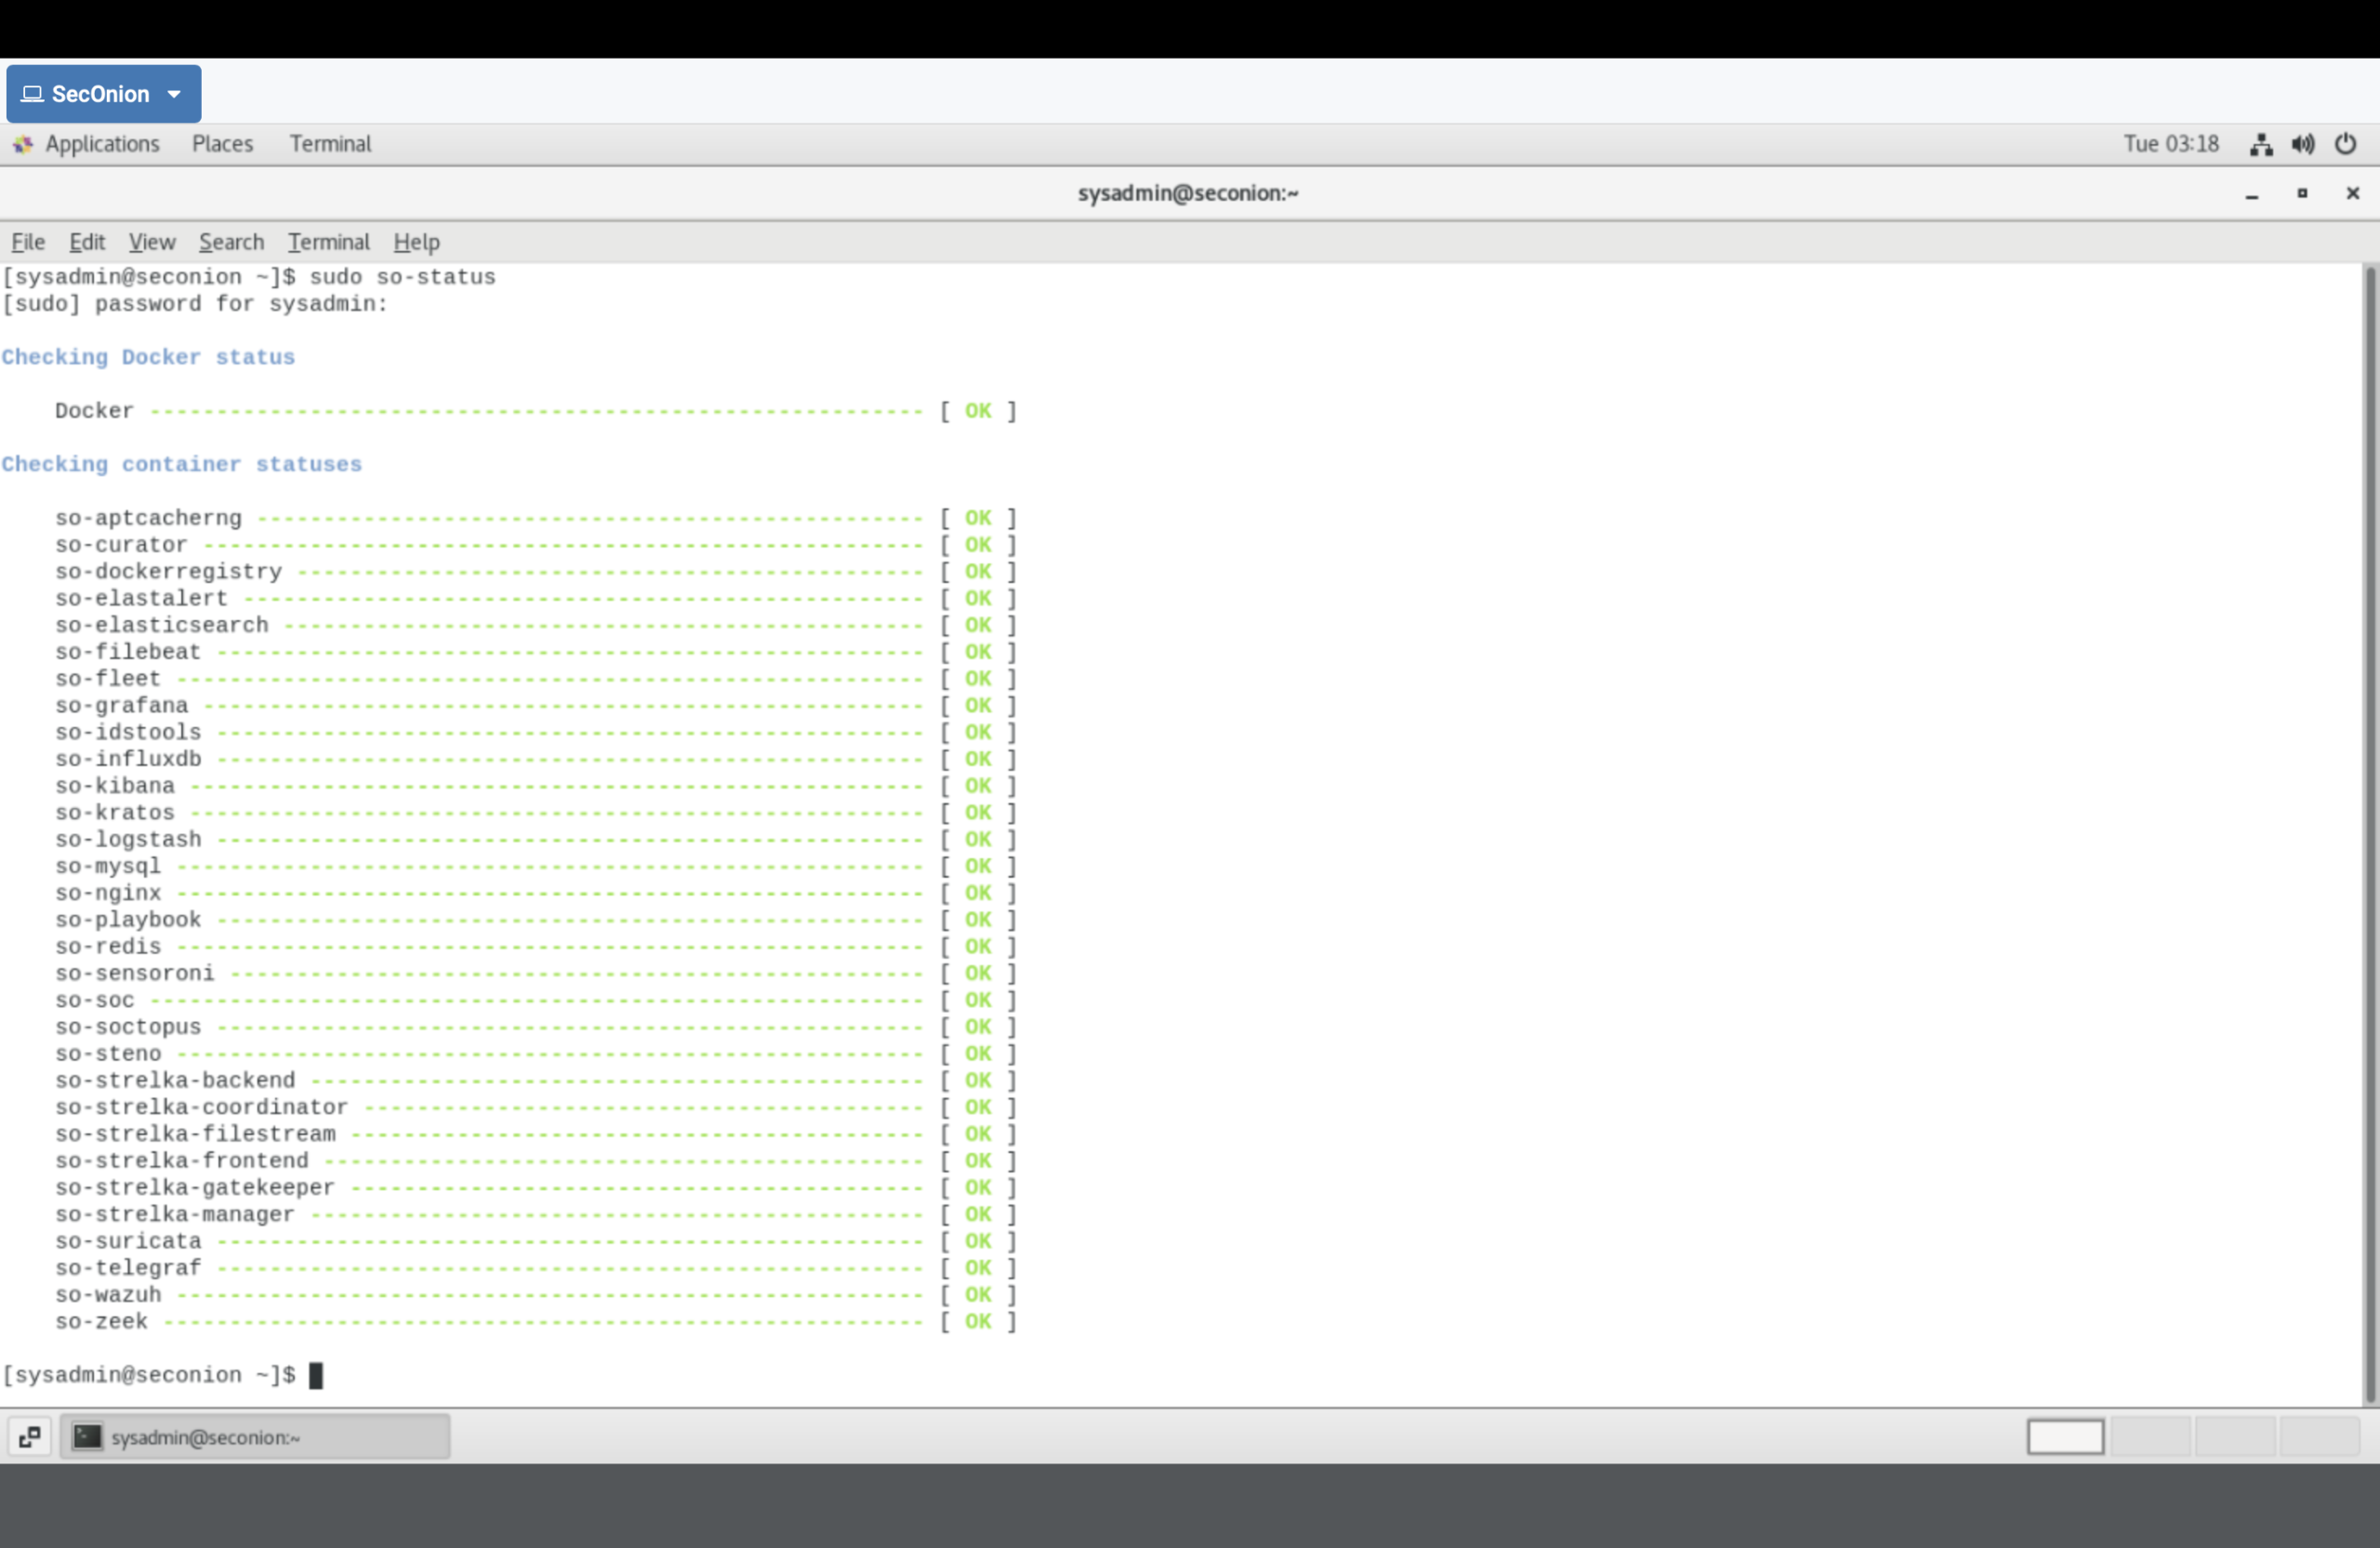Click the volume speaker icon

[2303, 144]
